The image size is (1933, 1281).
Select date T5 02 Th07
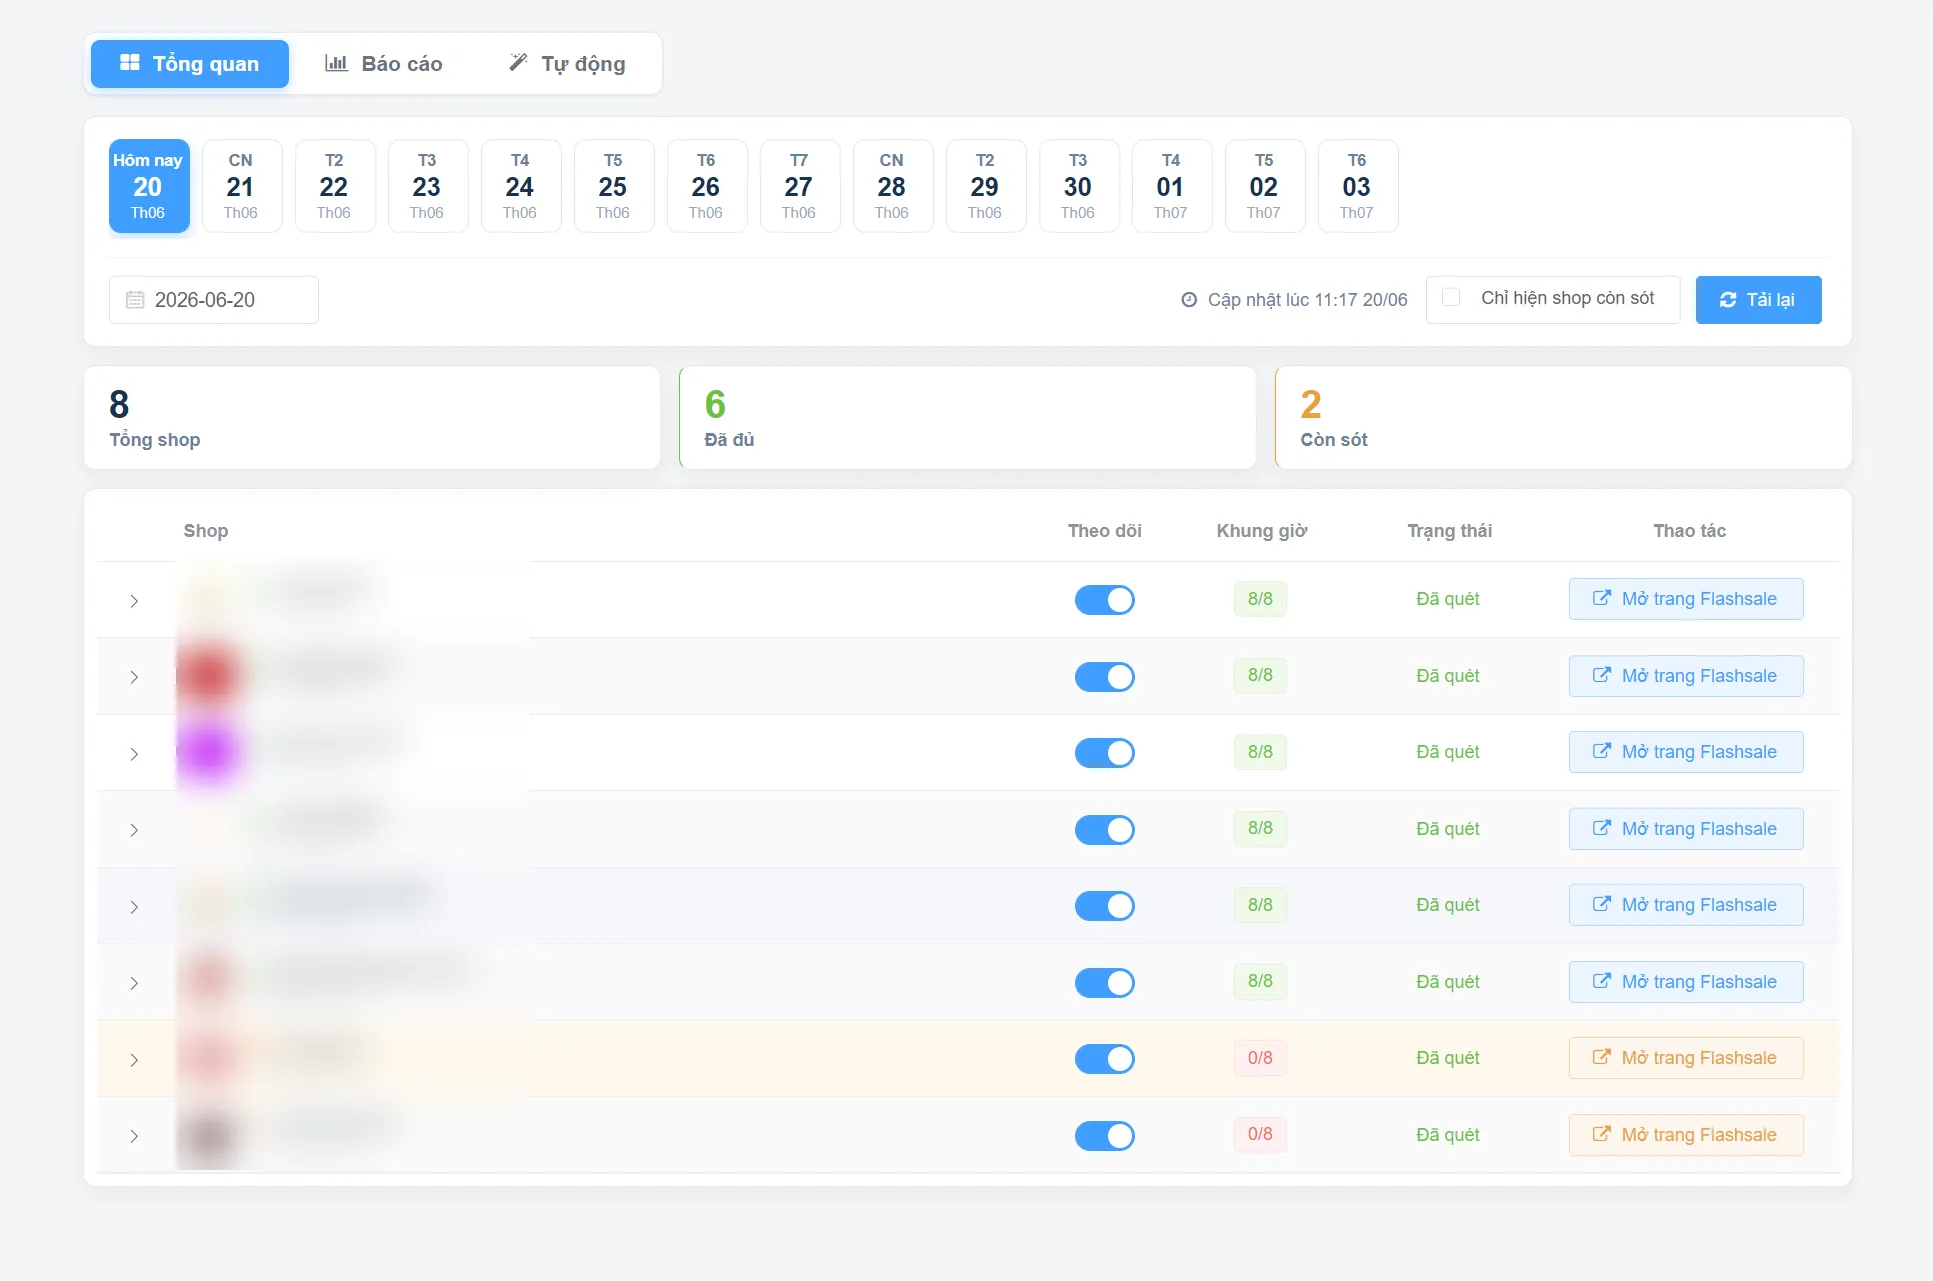tap(1264, 186)
